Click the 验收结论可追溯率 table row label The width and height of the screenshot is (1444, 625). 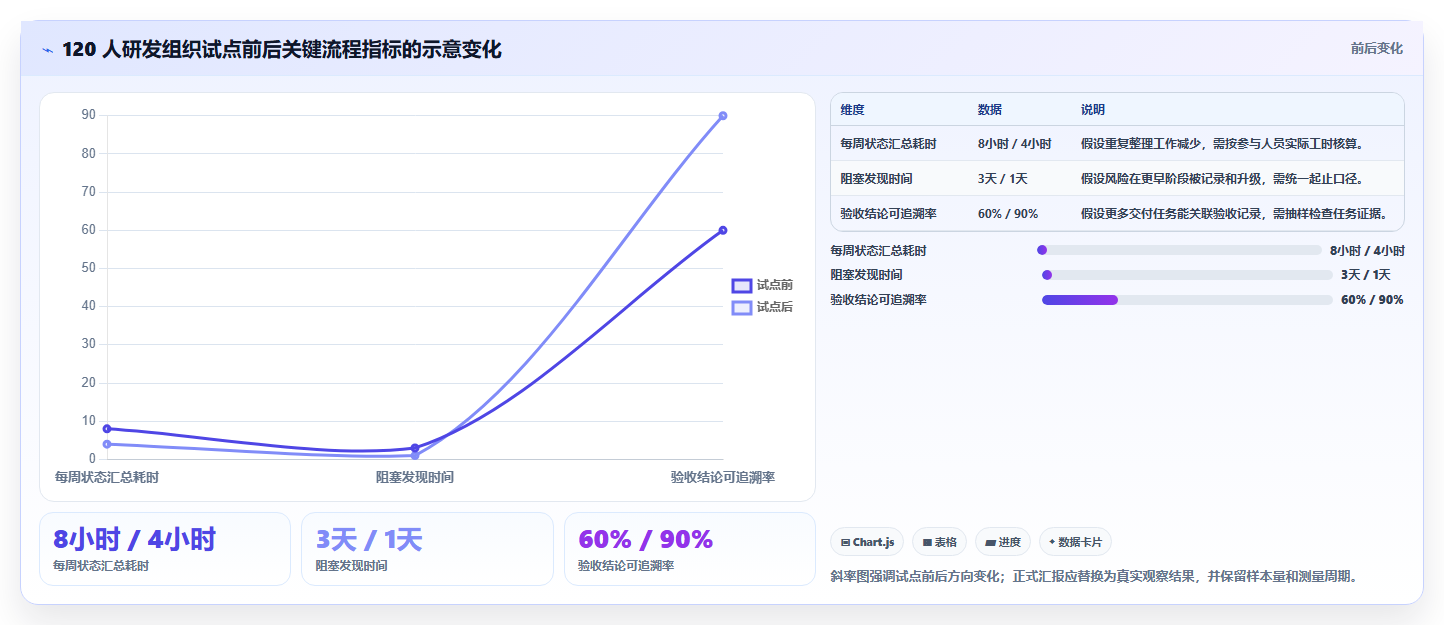(x=888, y=214)
